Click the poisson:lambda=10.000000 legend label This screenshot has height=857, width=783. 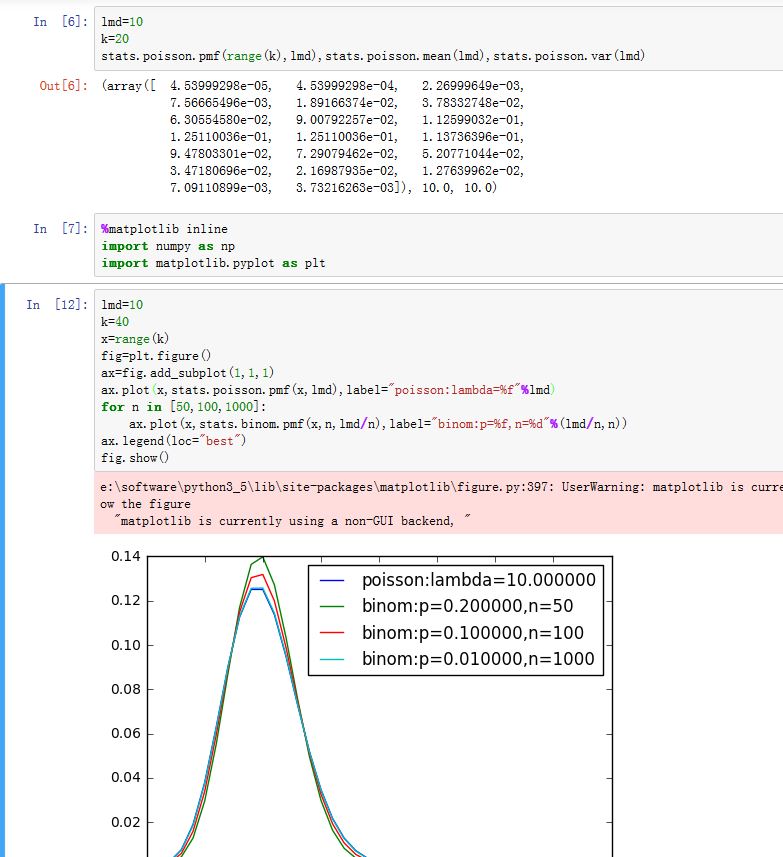tap(478, 581)
